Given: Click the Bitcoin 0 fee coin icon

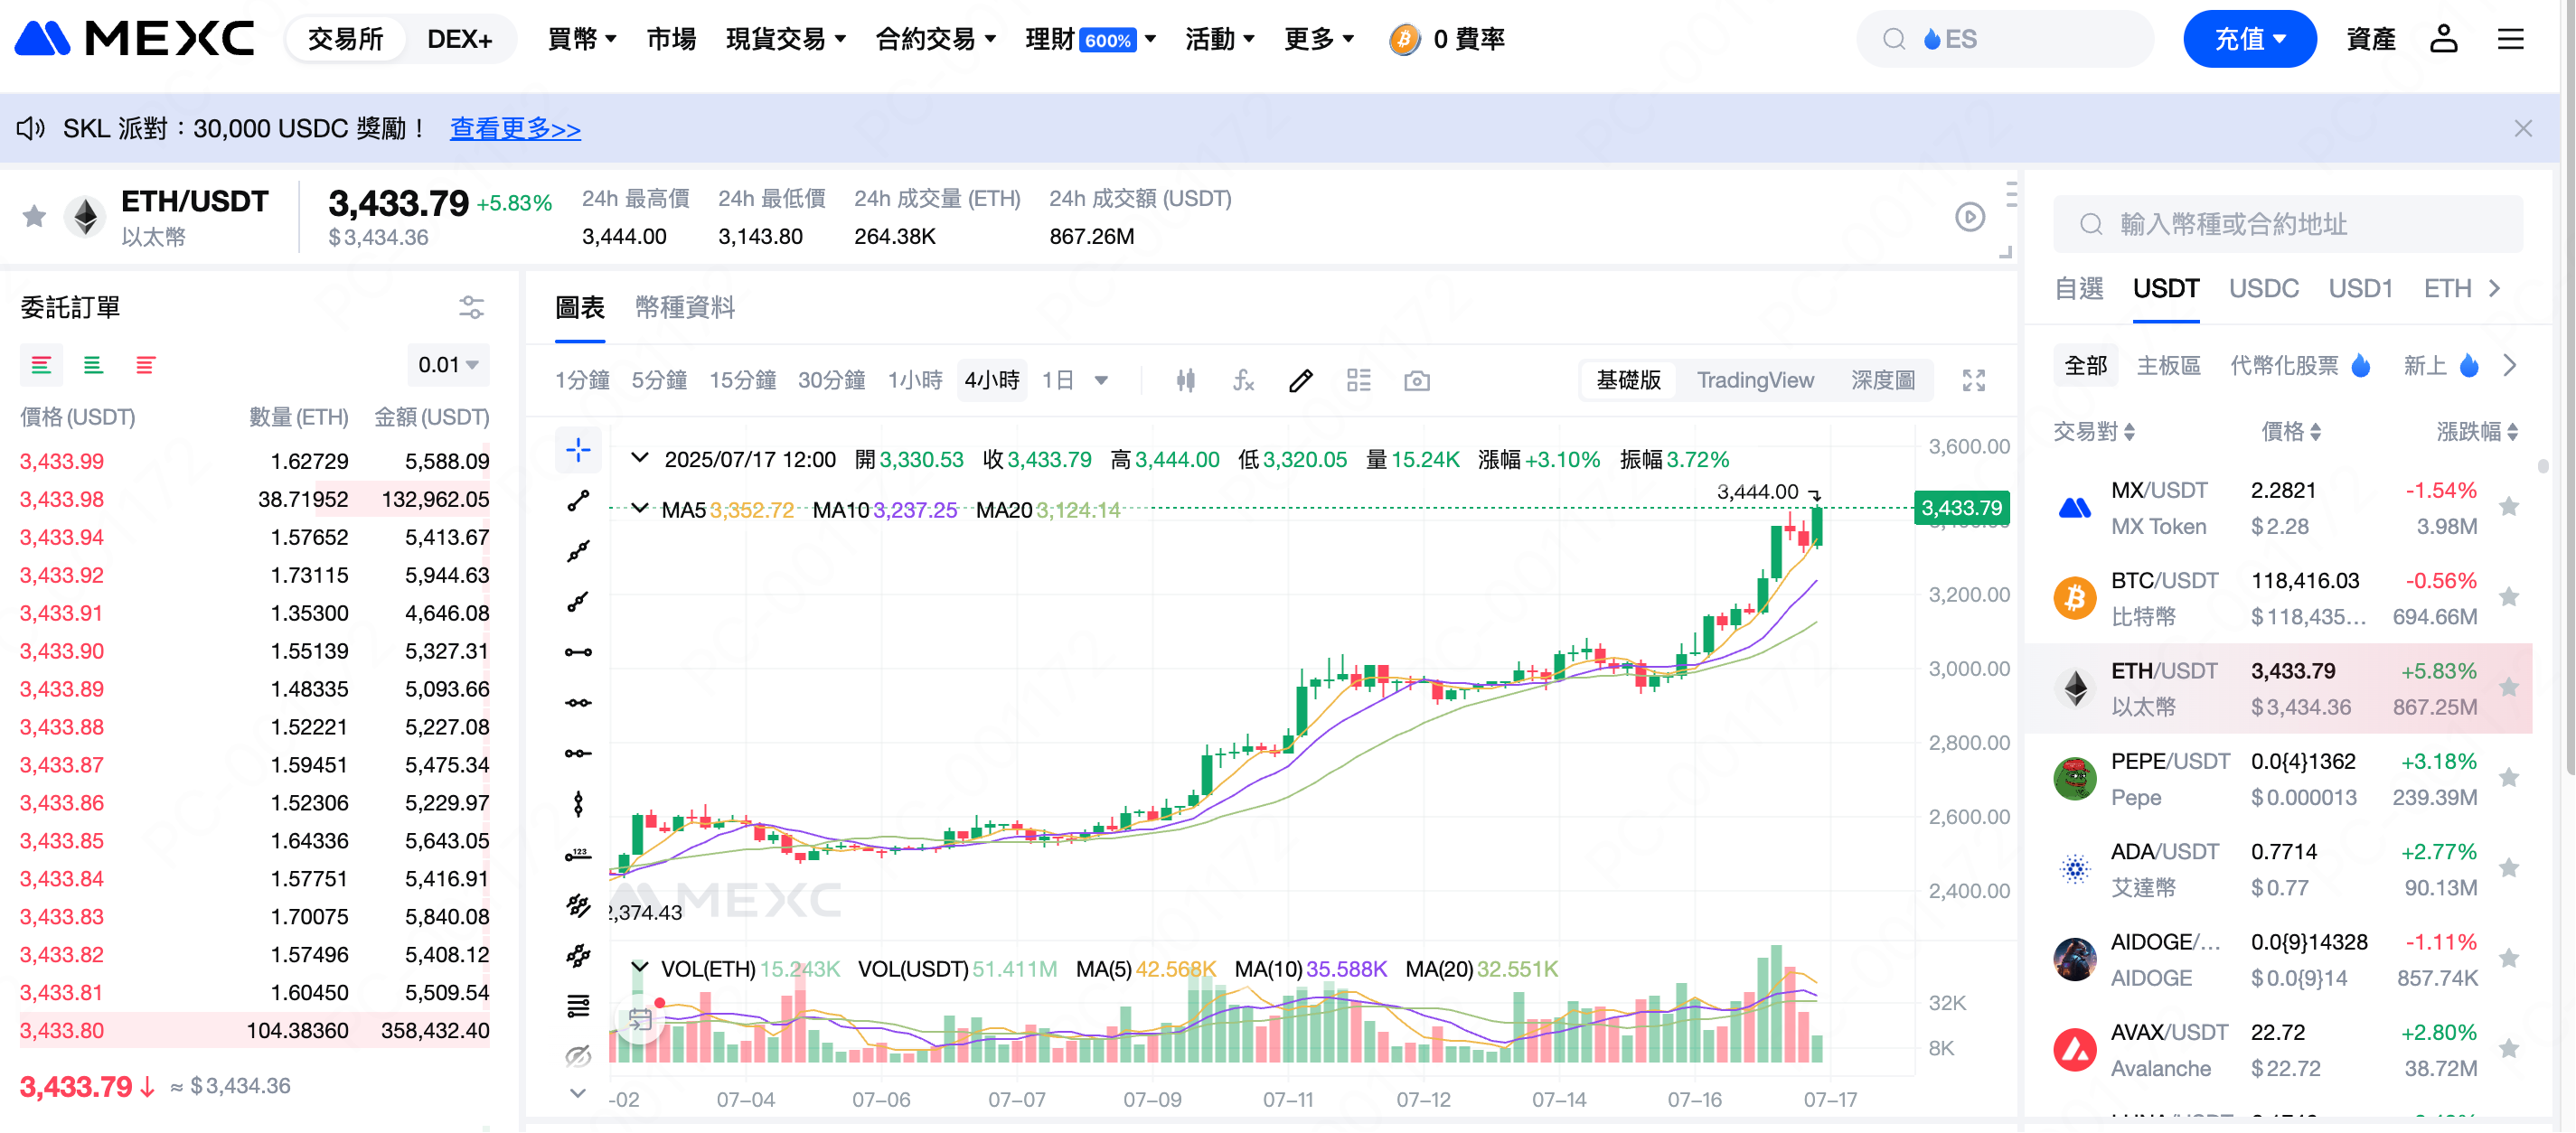Looking at the screenshot, I should [x=1404, y=39].
